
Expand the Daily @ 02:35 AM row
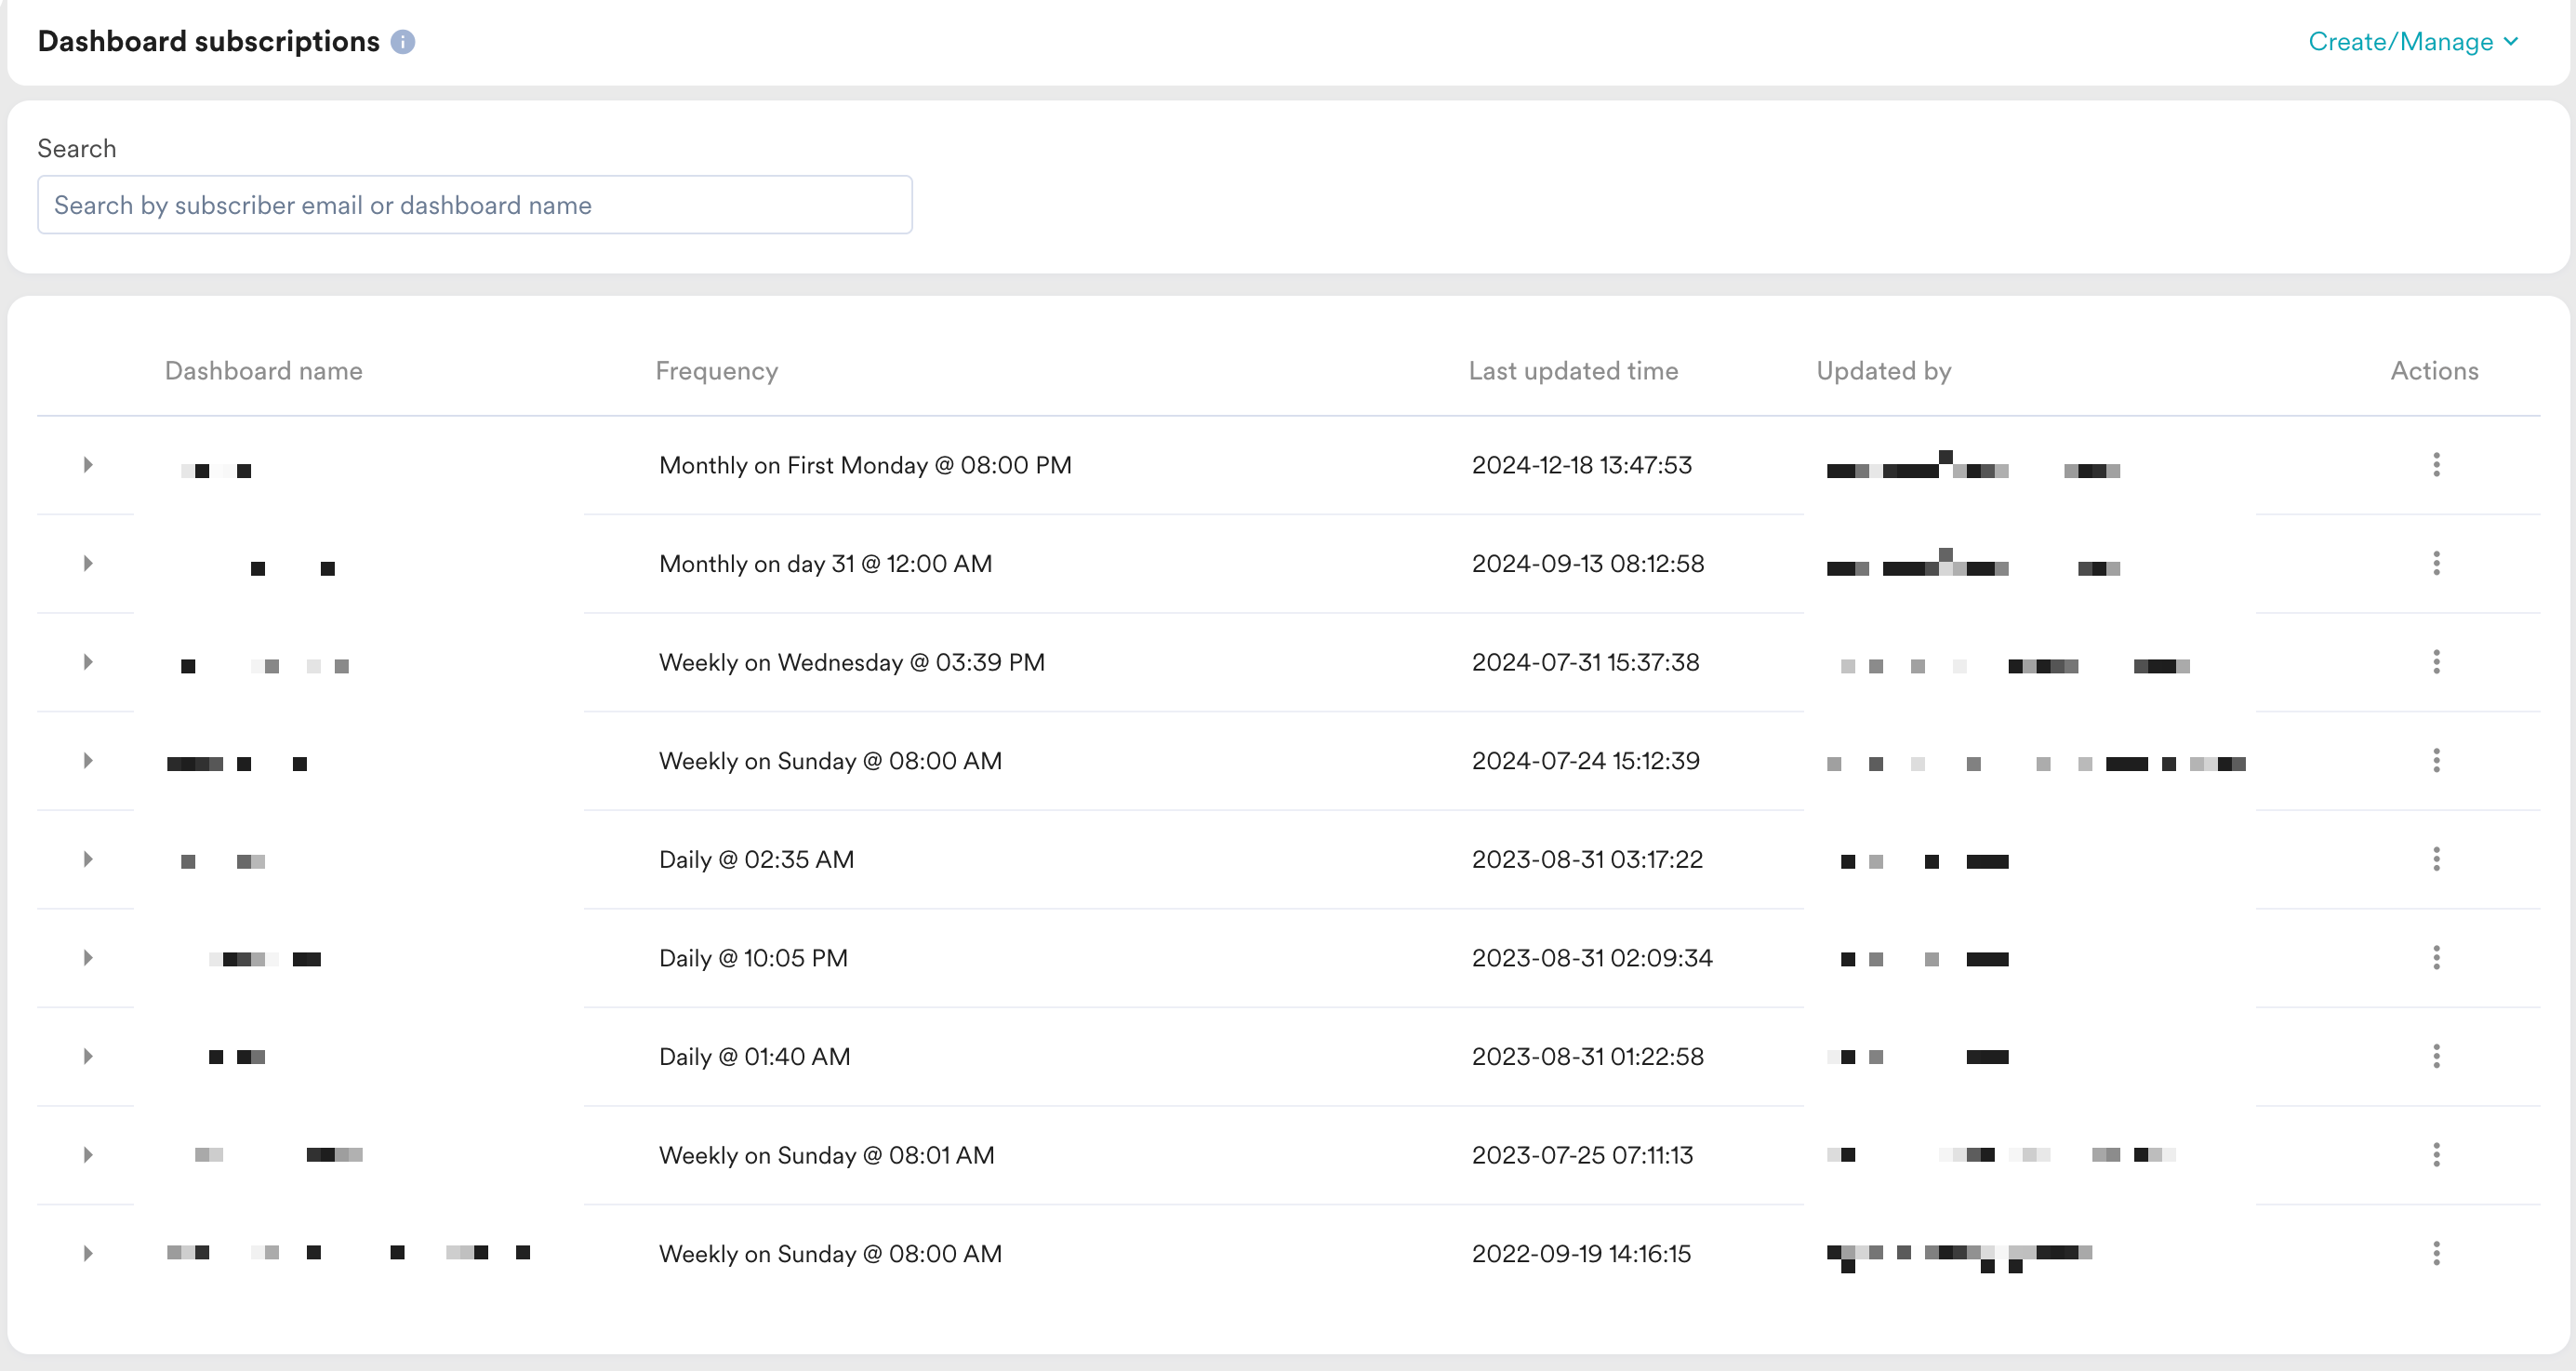(88, 859)
